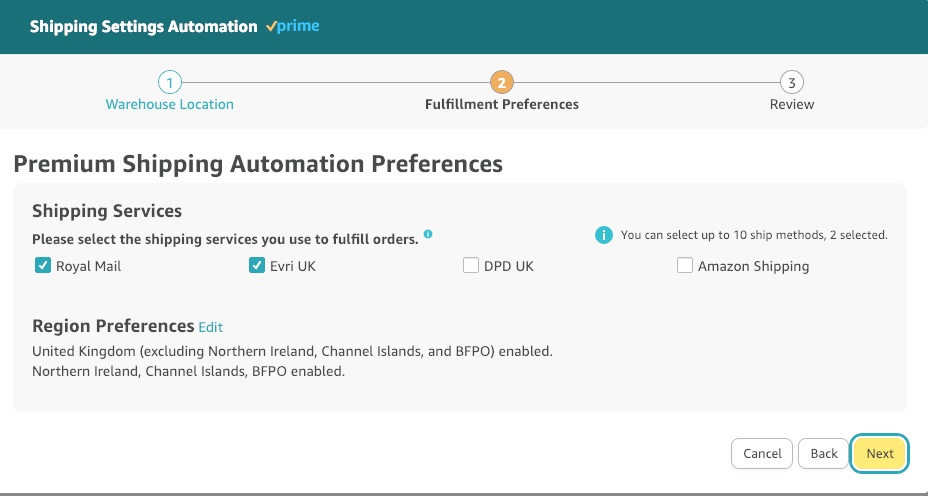The width and height of the screenshot is (928, 496).
Task: Uncheck the Royal Mail checkbox
Action: [x=43, y=266]
